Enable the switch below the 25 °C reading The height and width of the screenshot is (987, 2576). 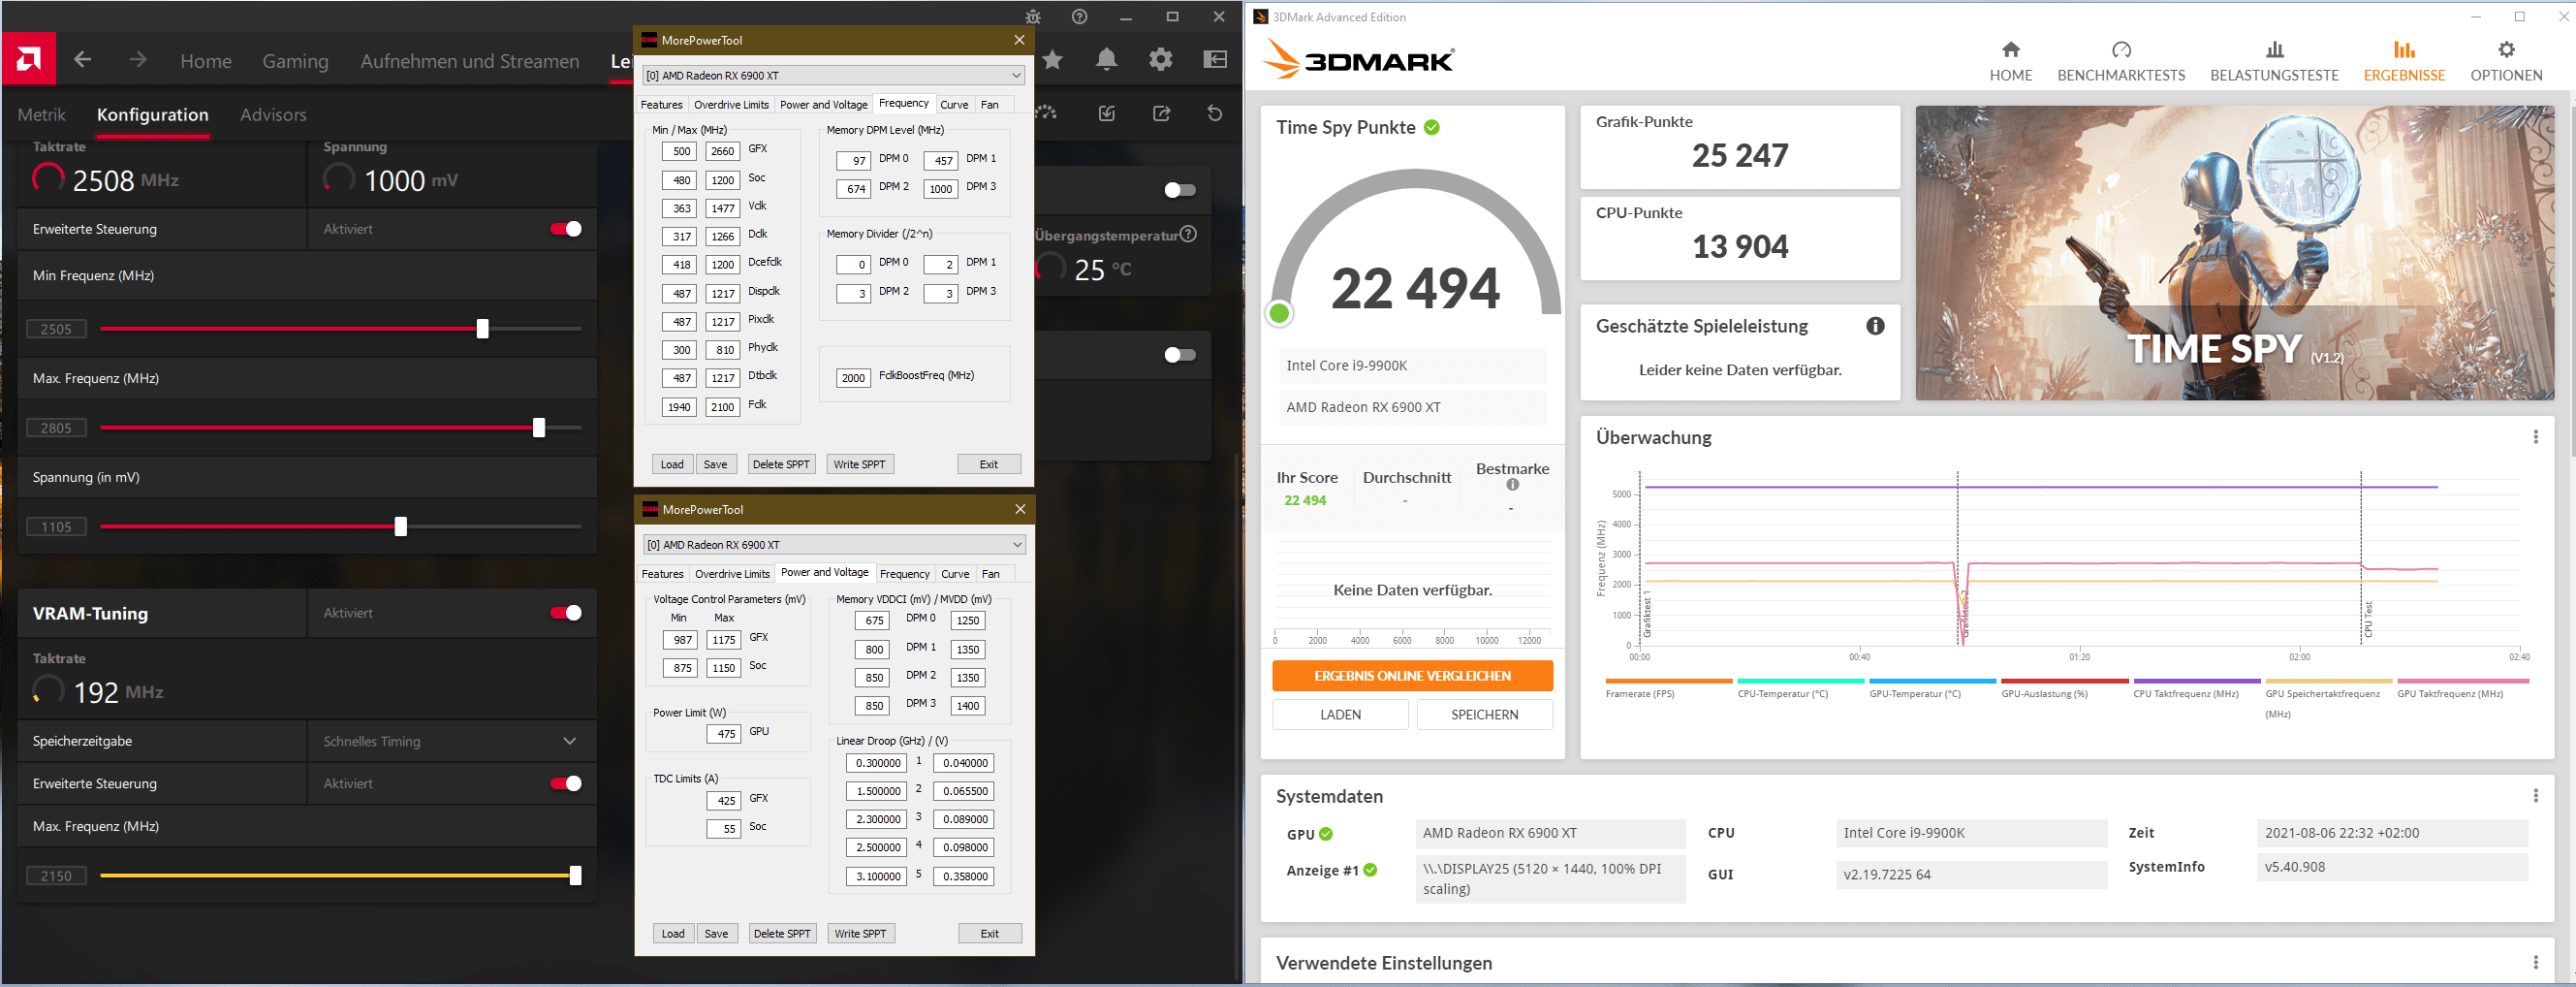(x=1180, y=355)
